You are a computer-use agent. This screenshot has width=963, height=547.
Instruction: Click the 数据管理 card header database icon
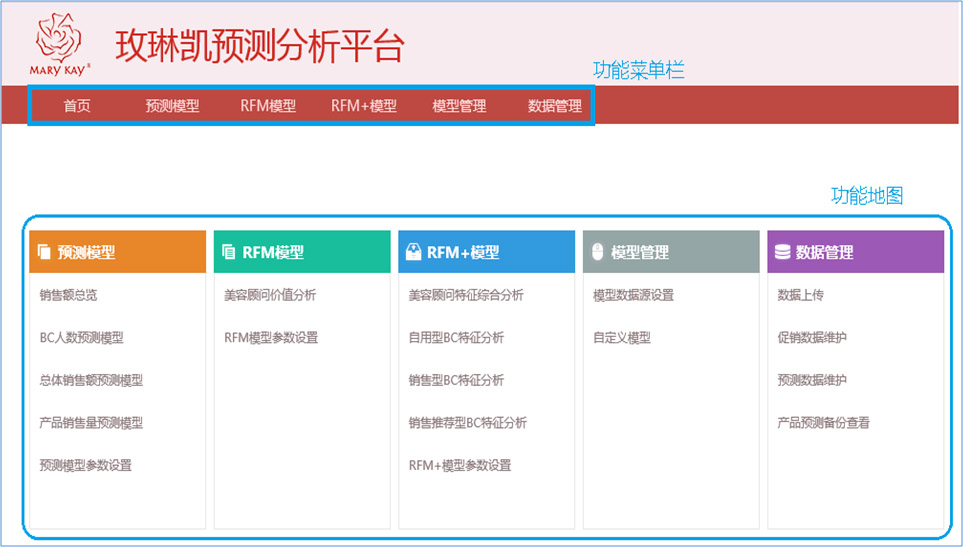pyautogui.click(x=782, y=252)
